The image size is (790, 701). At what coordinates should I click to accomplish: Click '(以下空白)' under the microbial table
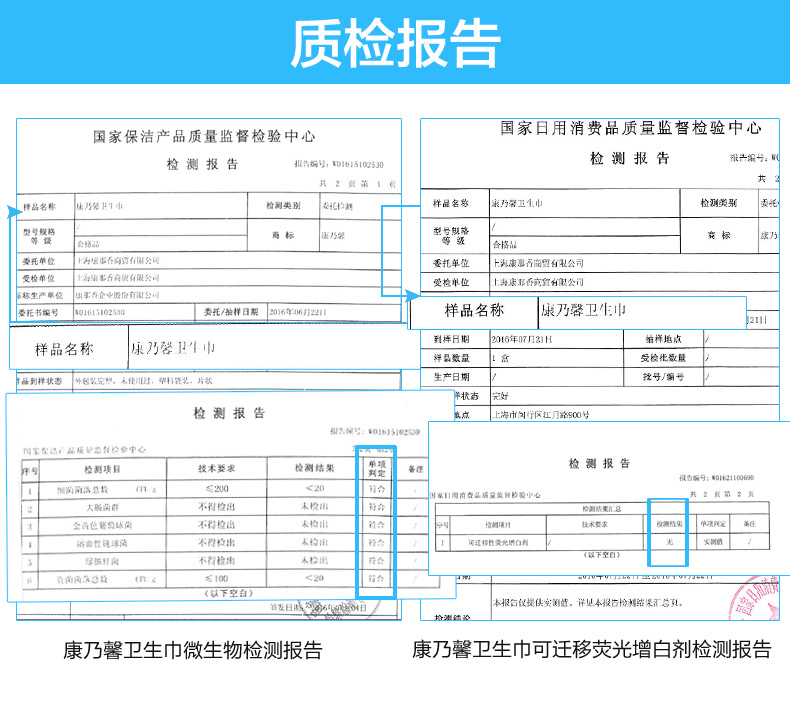point(228,594)
